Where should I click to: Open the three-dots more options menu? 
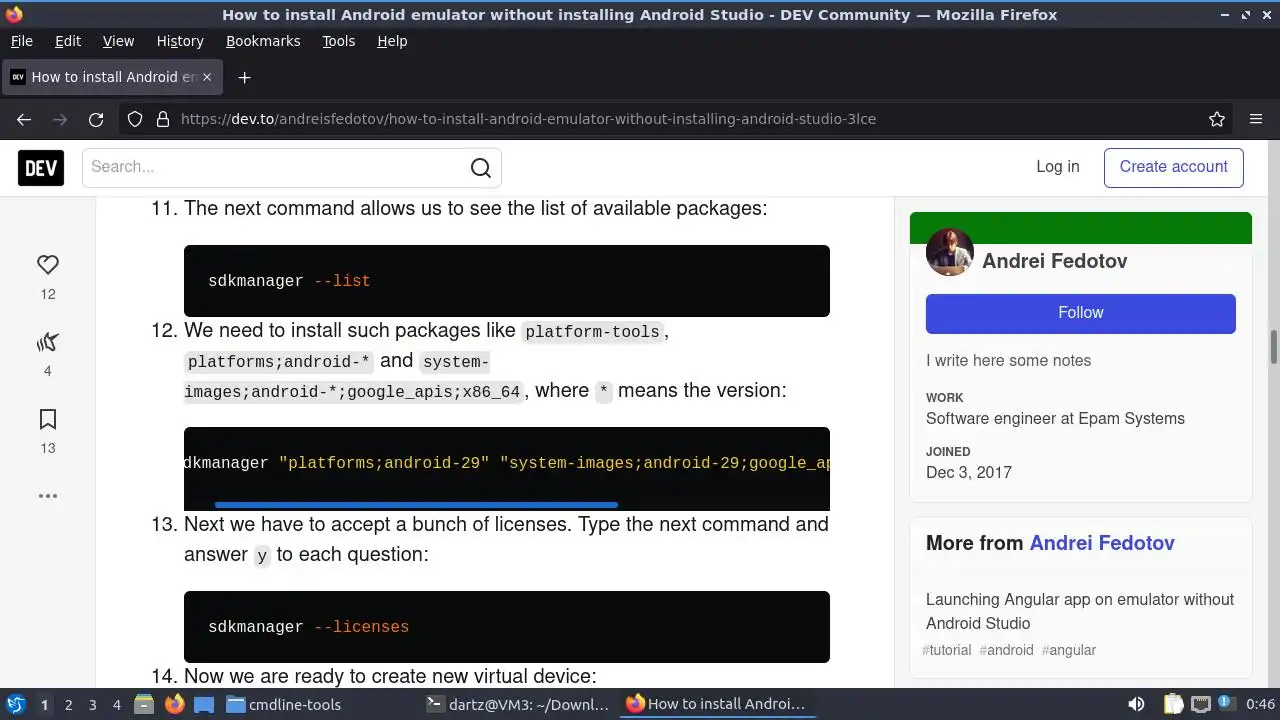coord(48,496)
